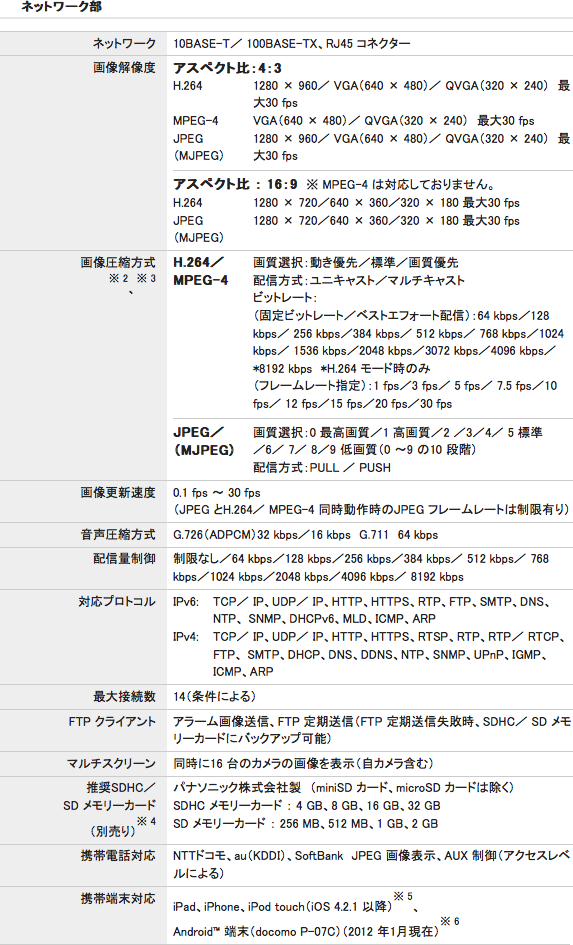
Task: Select the H.264/MPEG-4 compression heading
Action: point(201,272)
